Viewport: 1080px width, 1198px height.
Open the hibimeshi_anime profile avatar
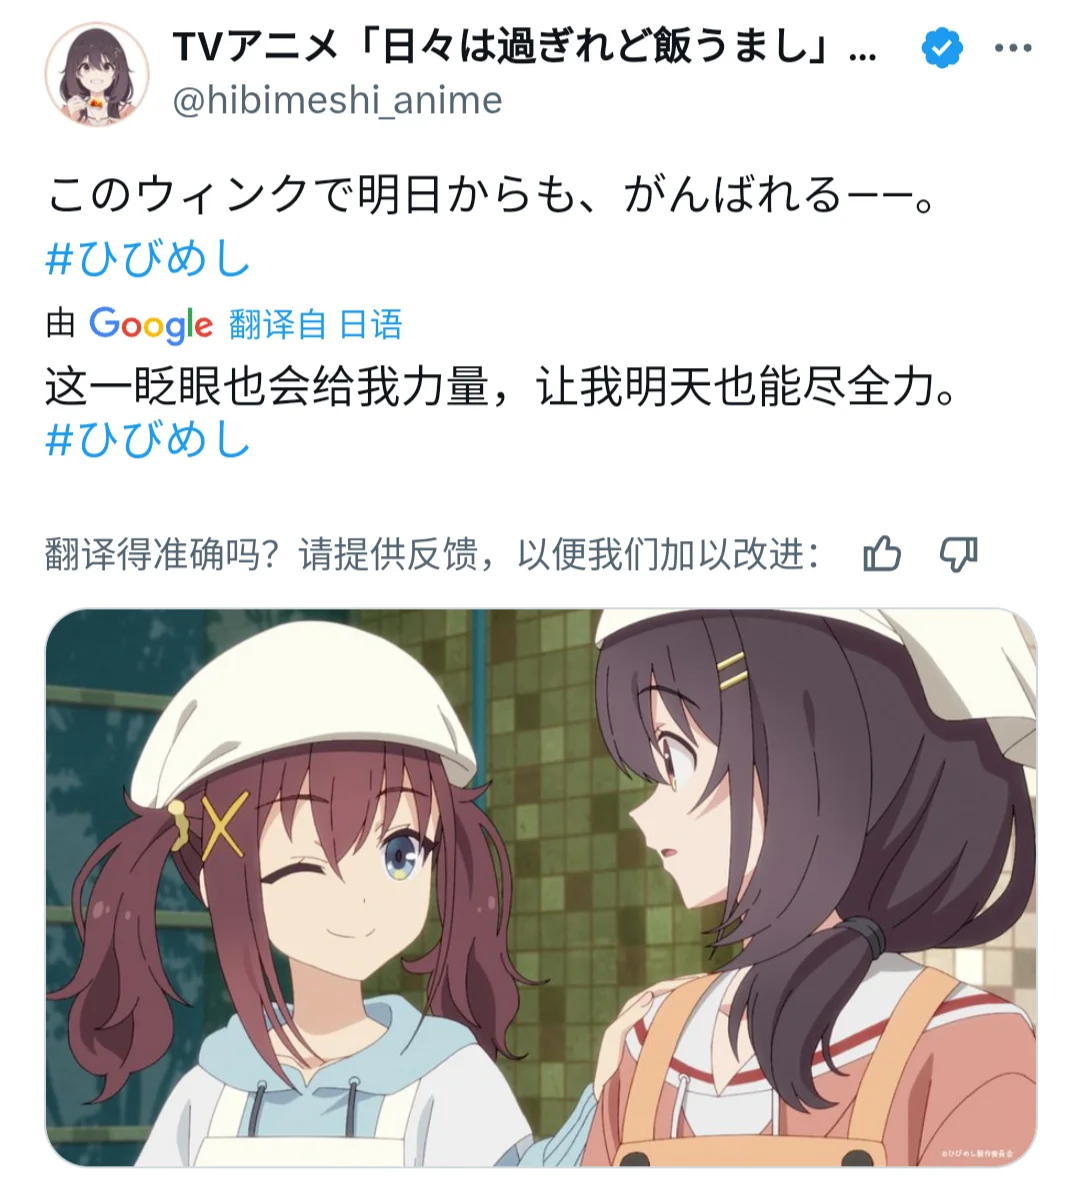coord(97,74)
